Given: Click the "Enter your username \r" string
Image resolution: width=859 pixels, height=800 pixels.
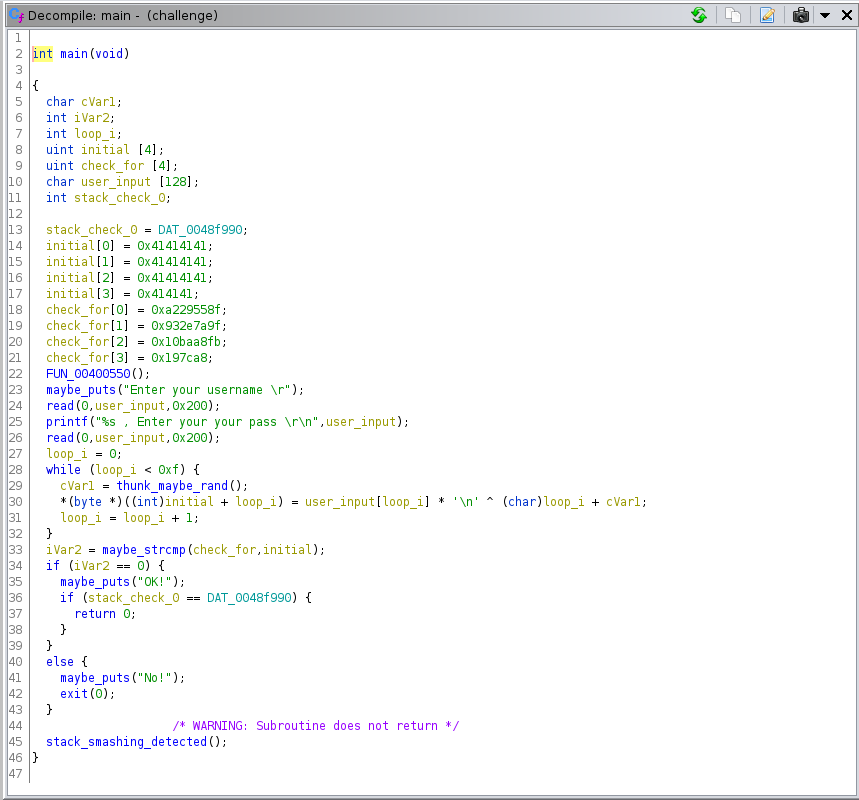Looking at the screenshot, I should click(x=207, y=390).
